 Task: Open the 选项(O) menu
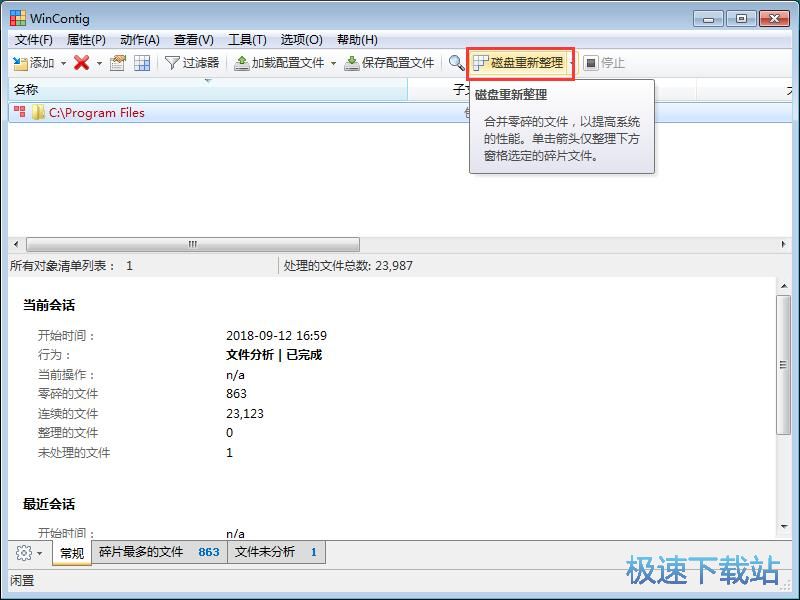click(x=301, y=40)
